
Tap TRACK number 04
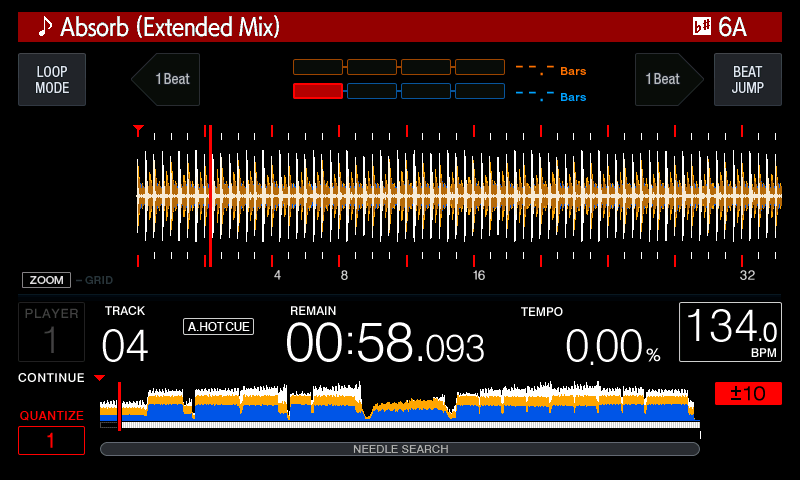coord(125,346)
